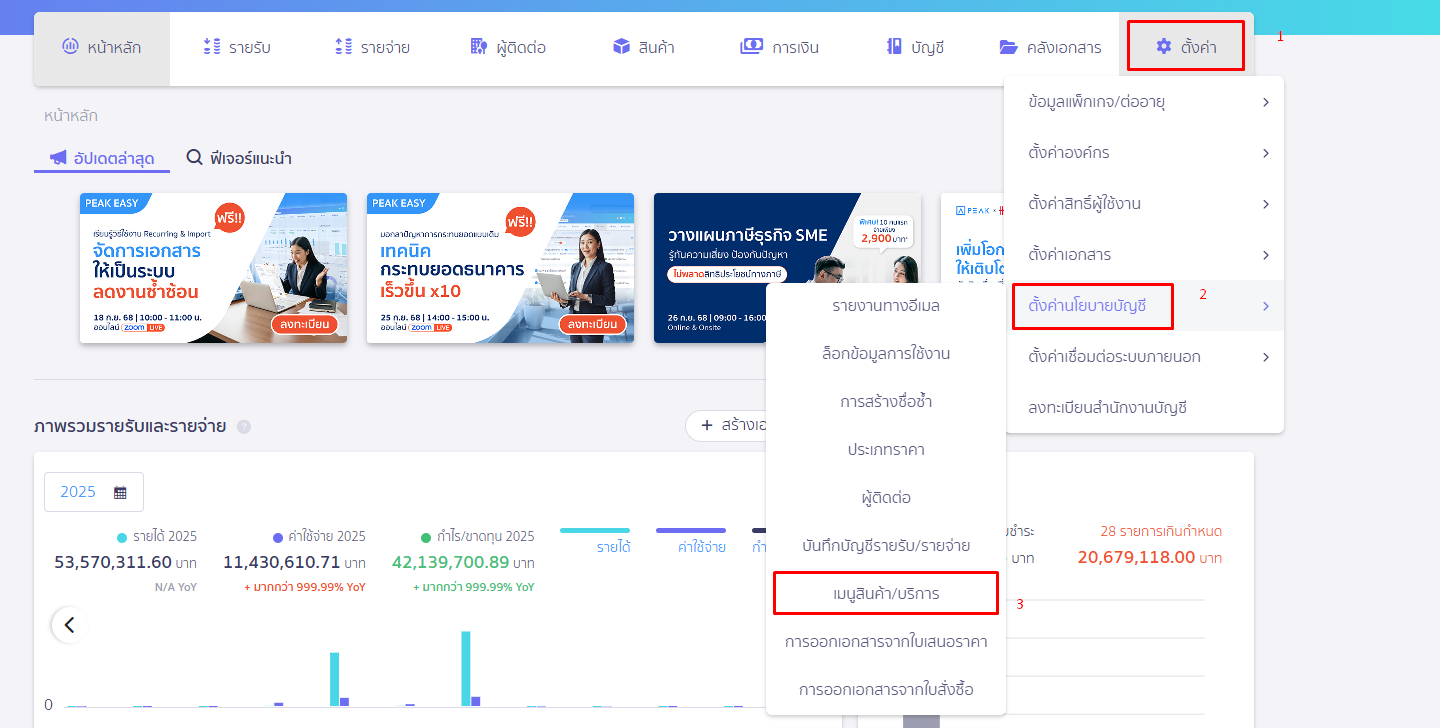Open the หน้าหลัก home tab
Image resolution: width=1440 pixels, height=728 pixels.
point(102,47)
